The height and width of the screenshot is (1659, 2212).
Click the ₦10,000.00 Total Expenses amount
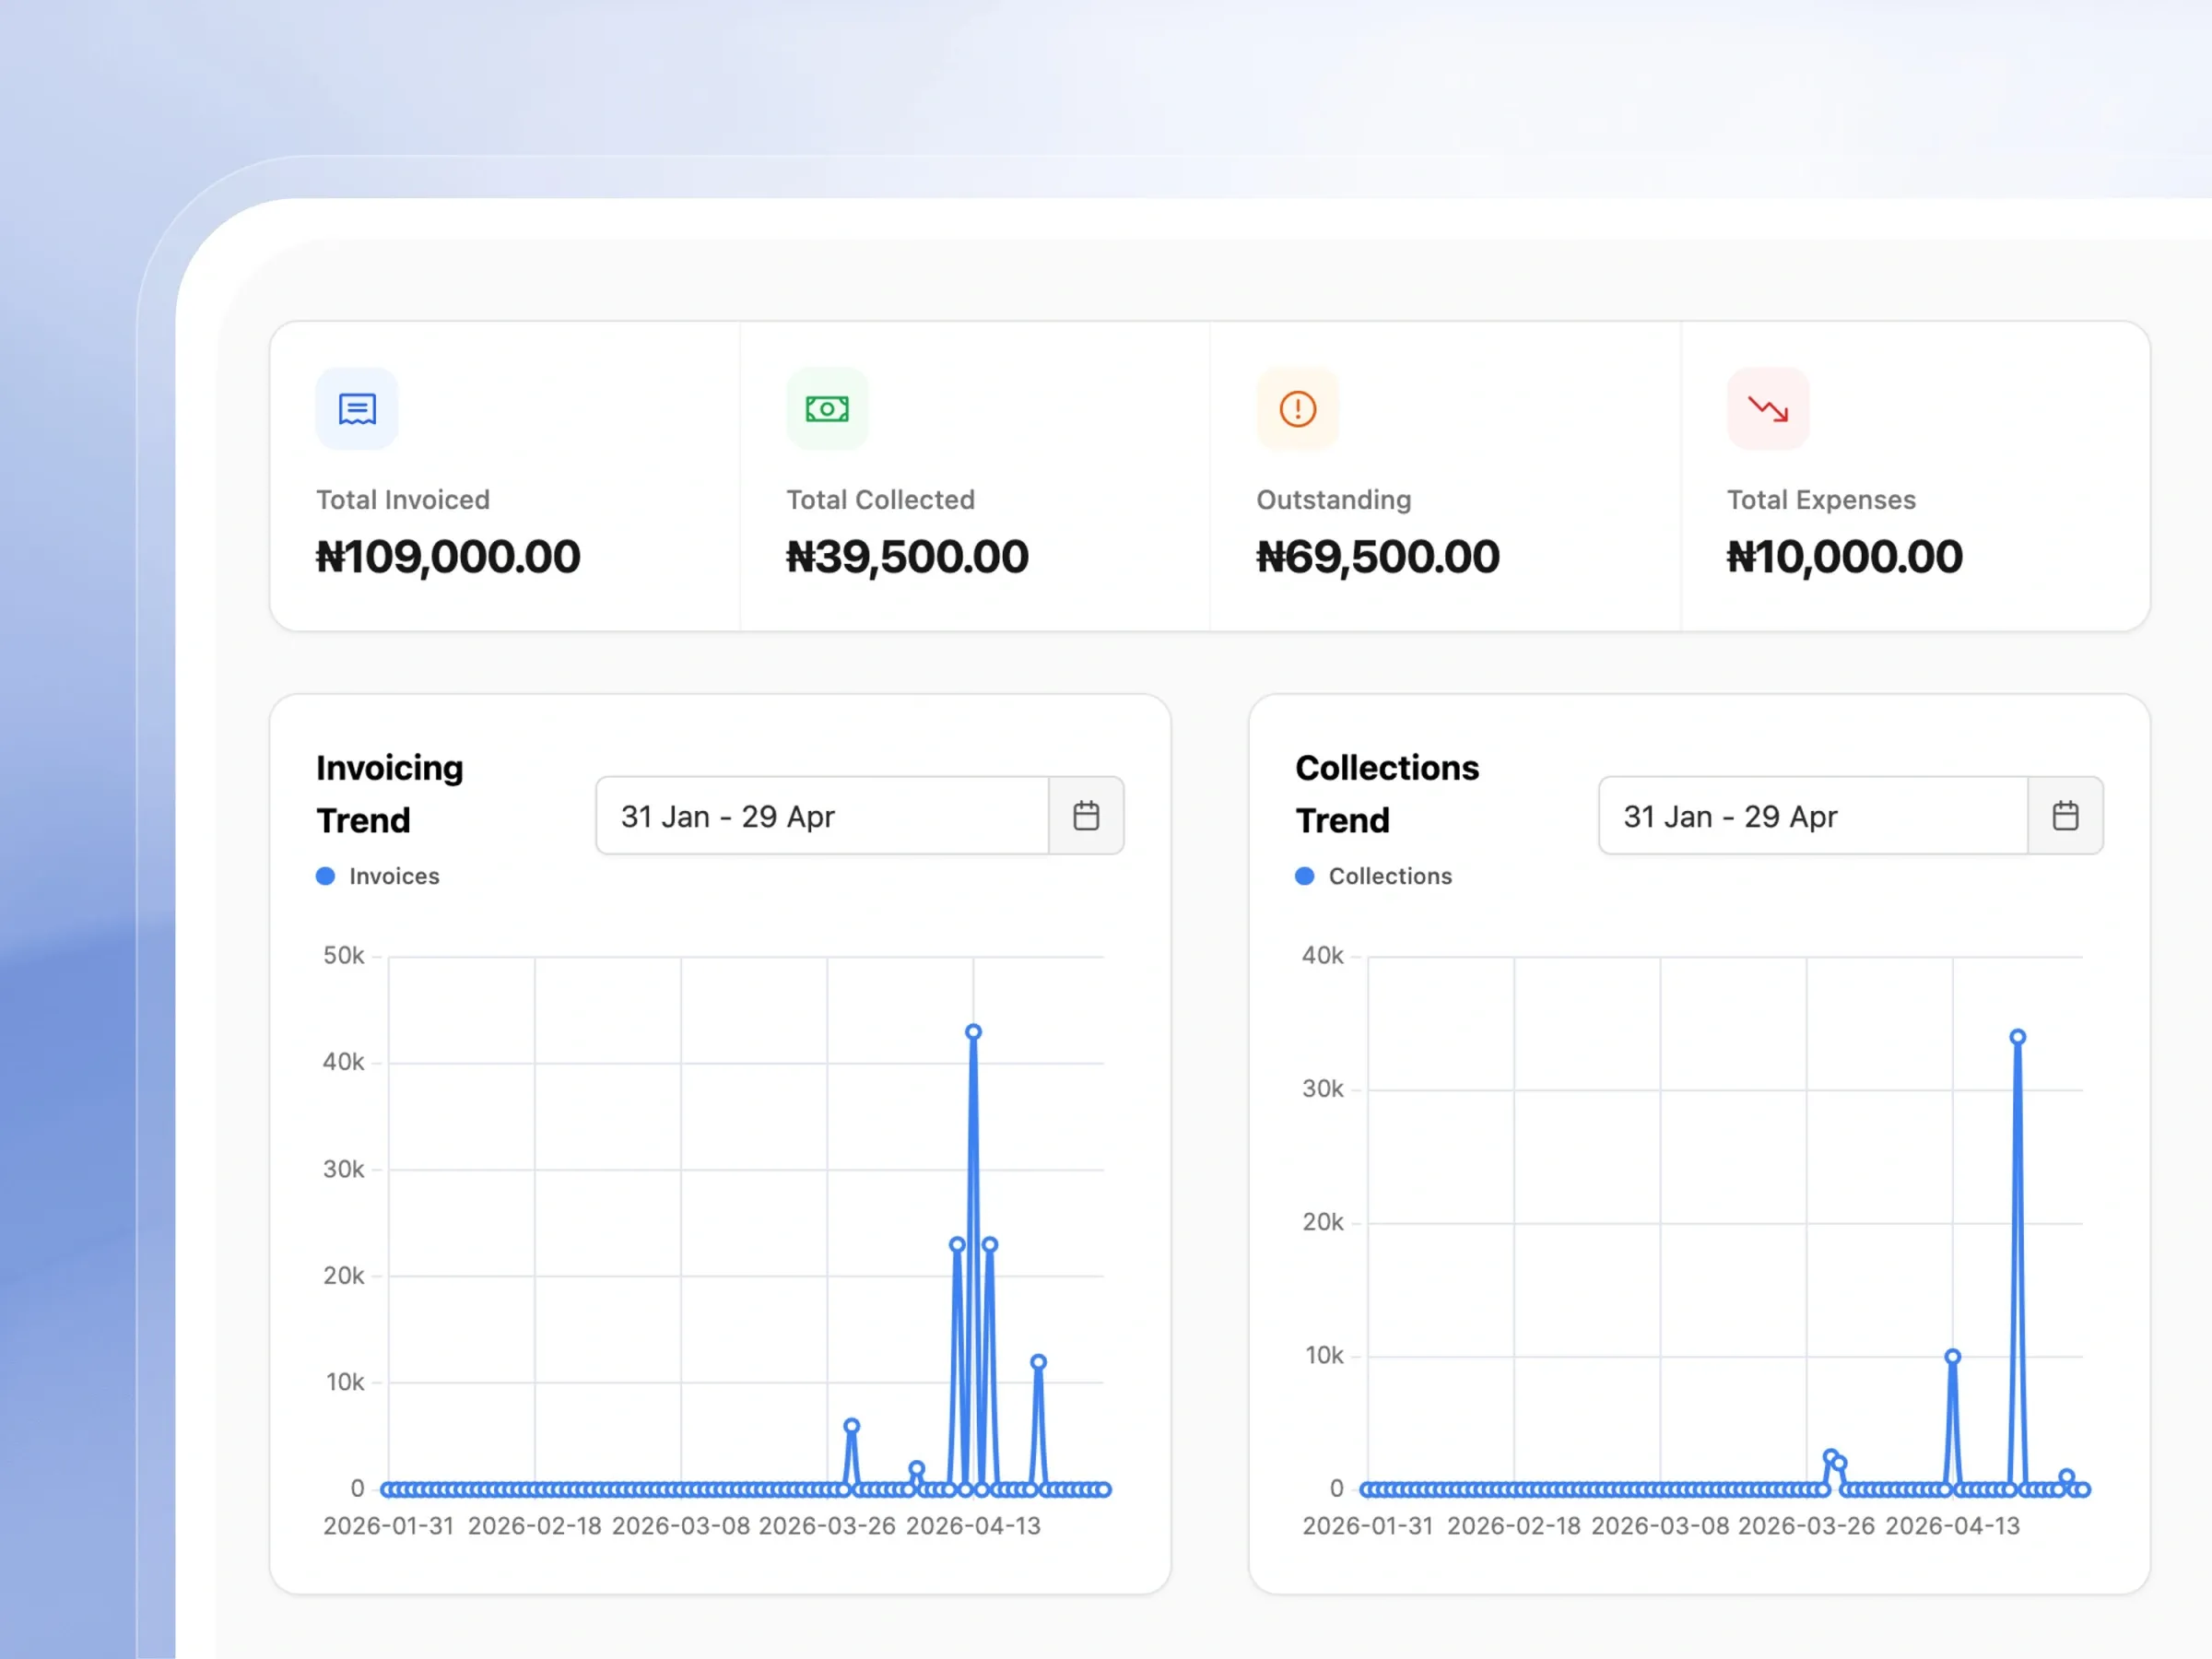(x=1845, y=557)
